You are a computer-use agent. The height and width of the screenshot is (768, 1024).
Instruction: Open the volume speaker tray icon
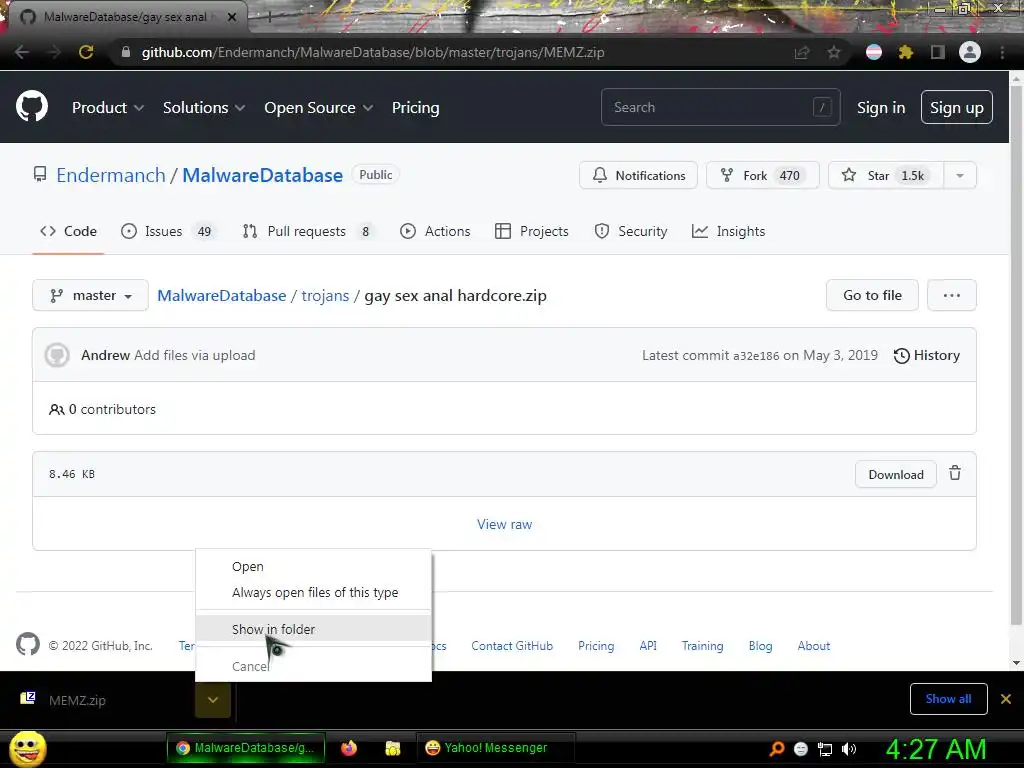[x=849, y=749]
